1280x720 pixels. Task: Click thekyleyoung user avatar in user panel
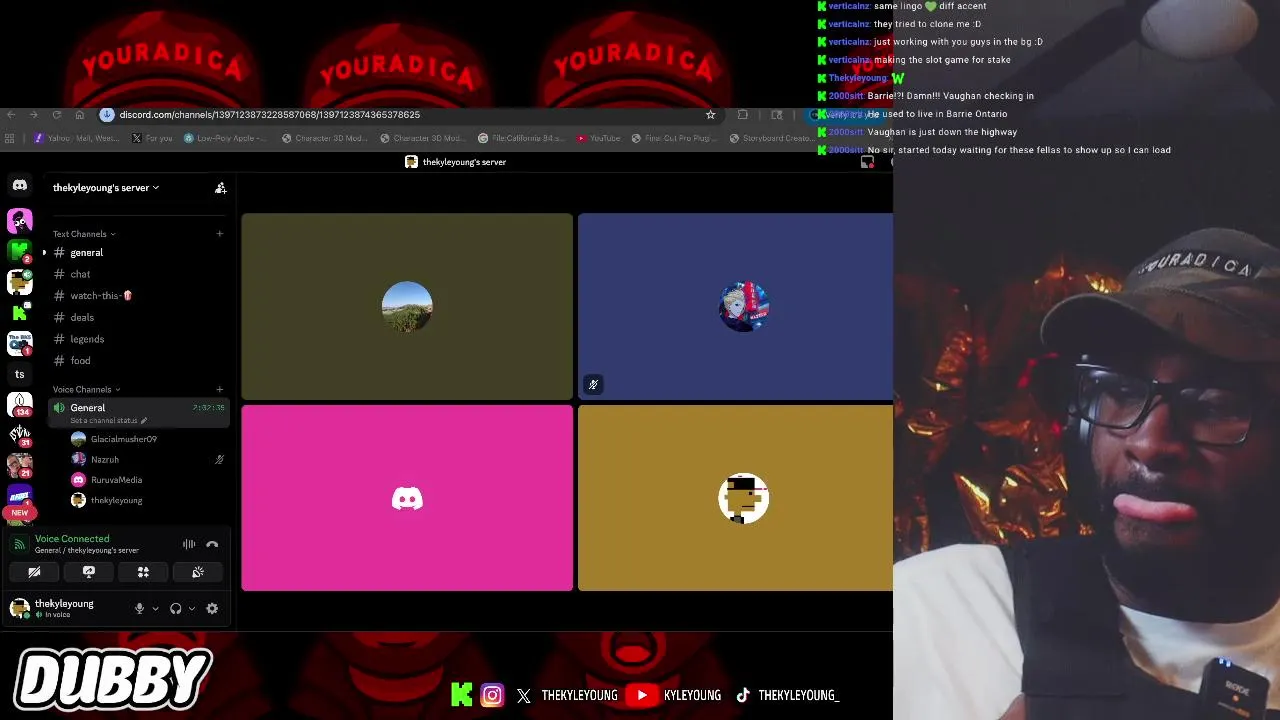coord(19,608)
